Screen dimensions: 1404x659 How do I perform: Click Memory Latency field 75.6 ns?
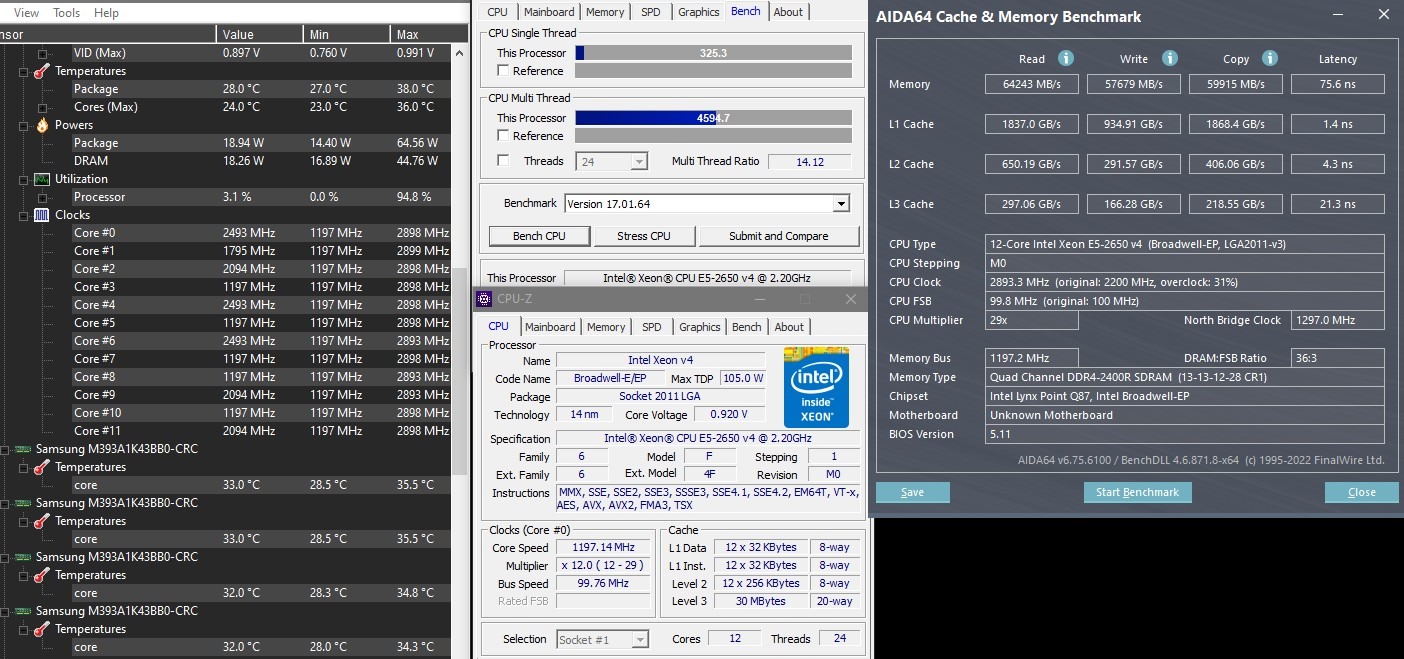point(1338,84)
